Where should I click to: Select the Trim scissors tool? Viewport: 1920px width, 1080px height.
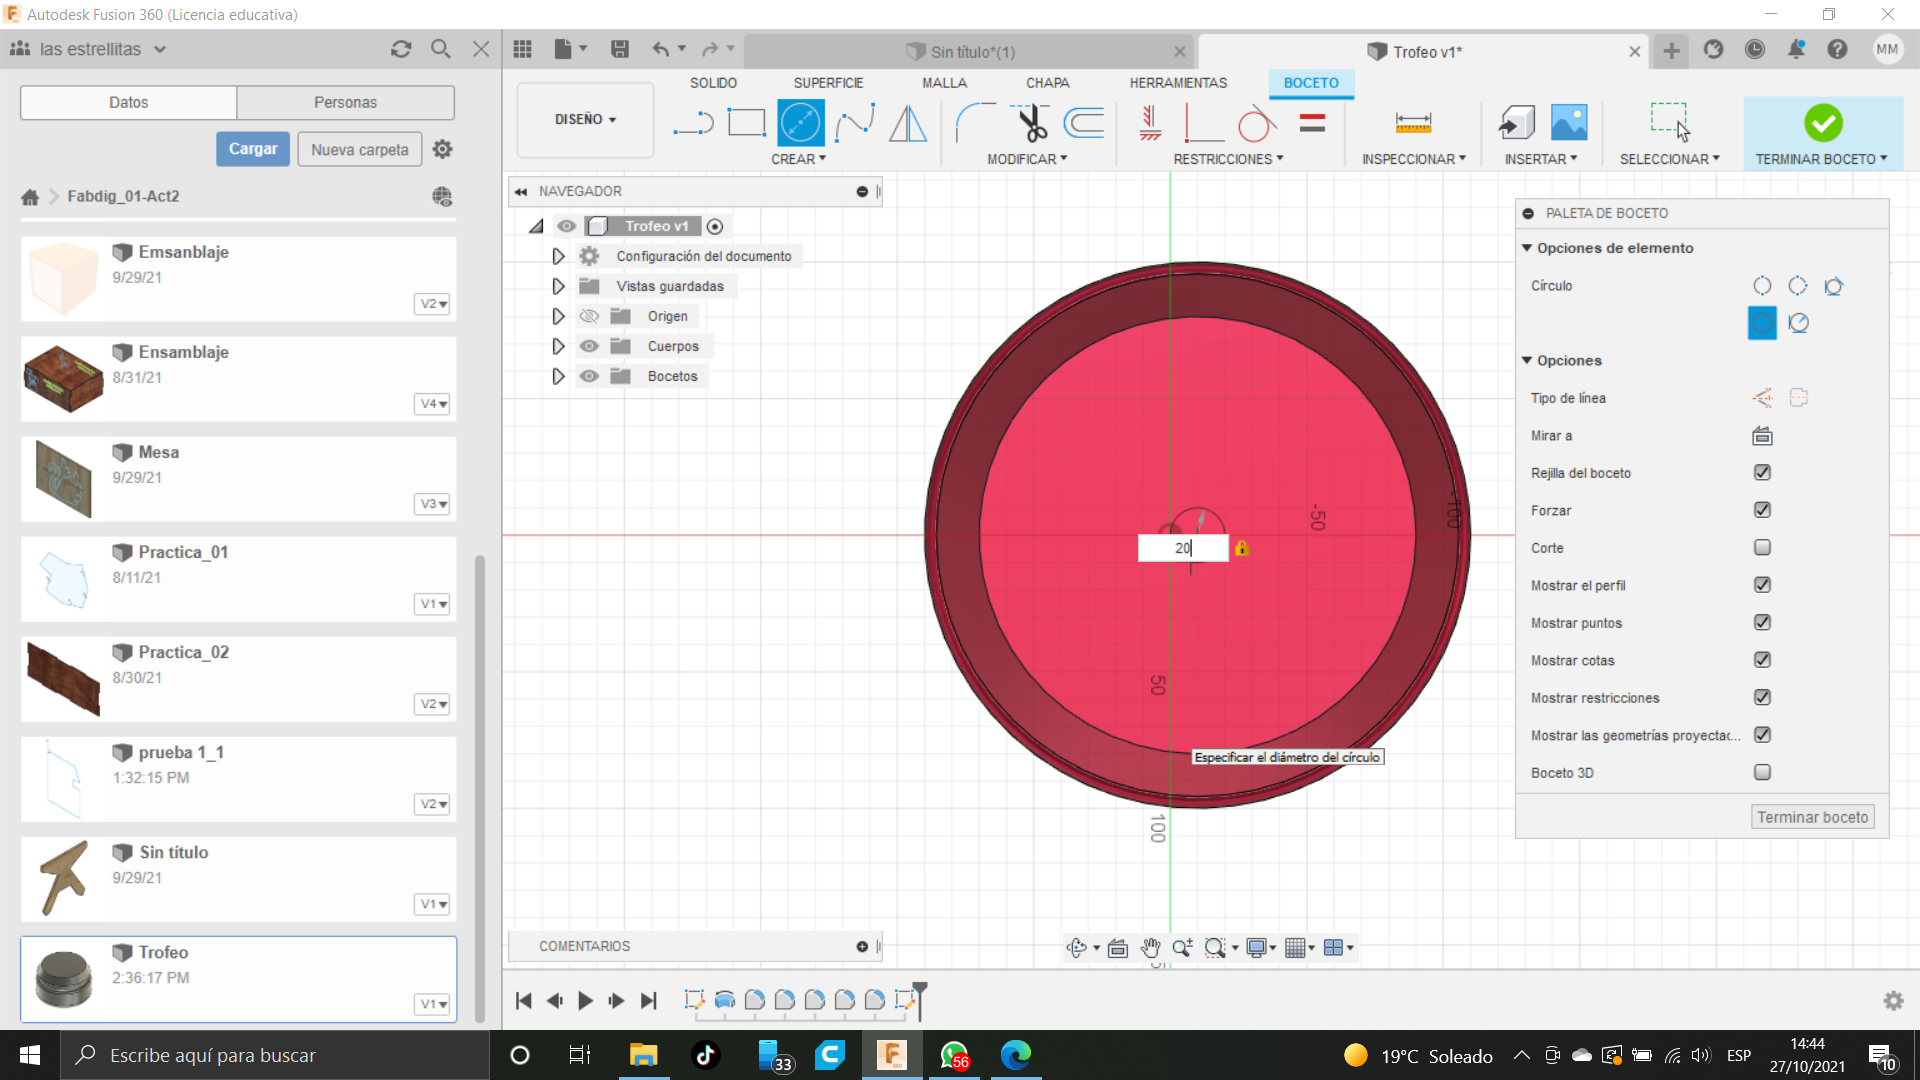(1031, 123)
